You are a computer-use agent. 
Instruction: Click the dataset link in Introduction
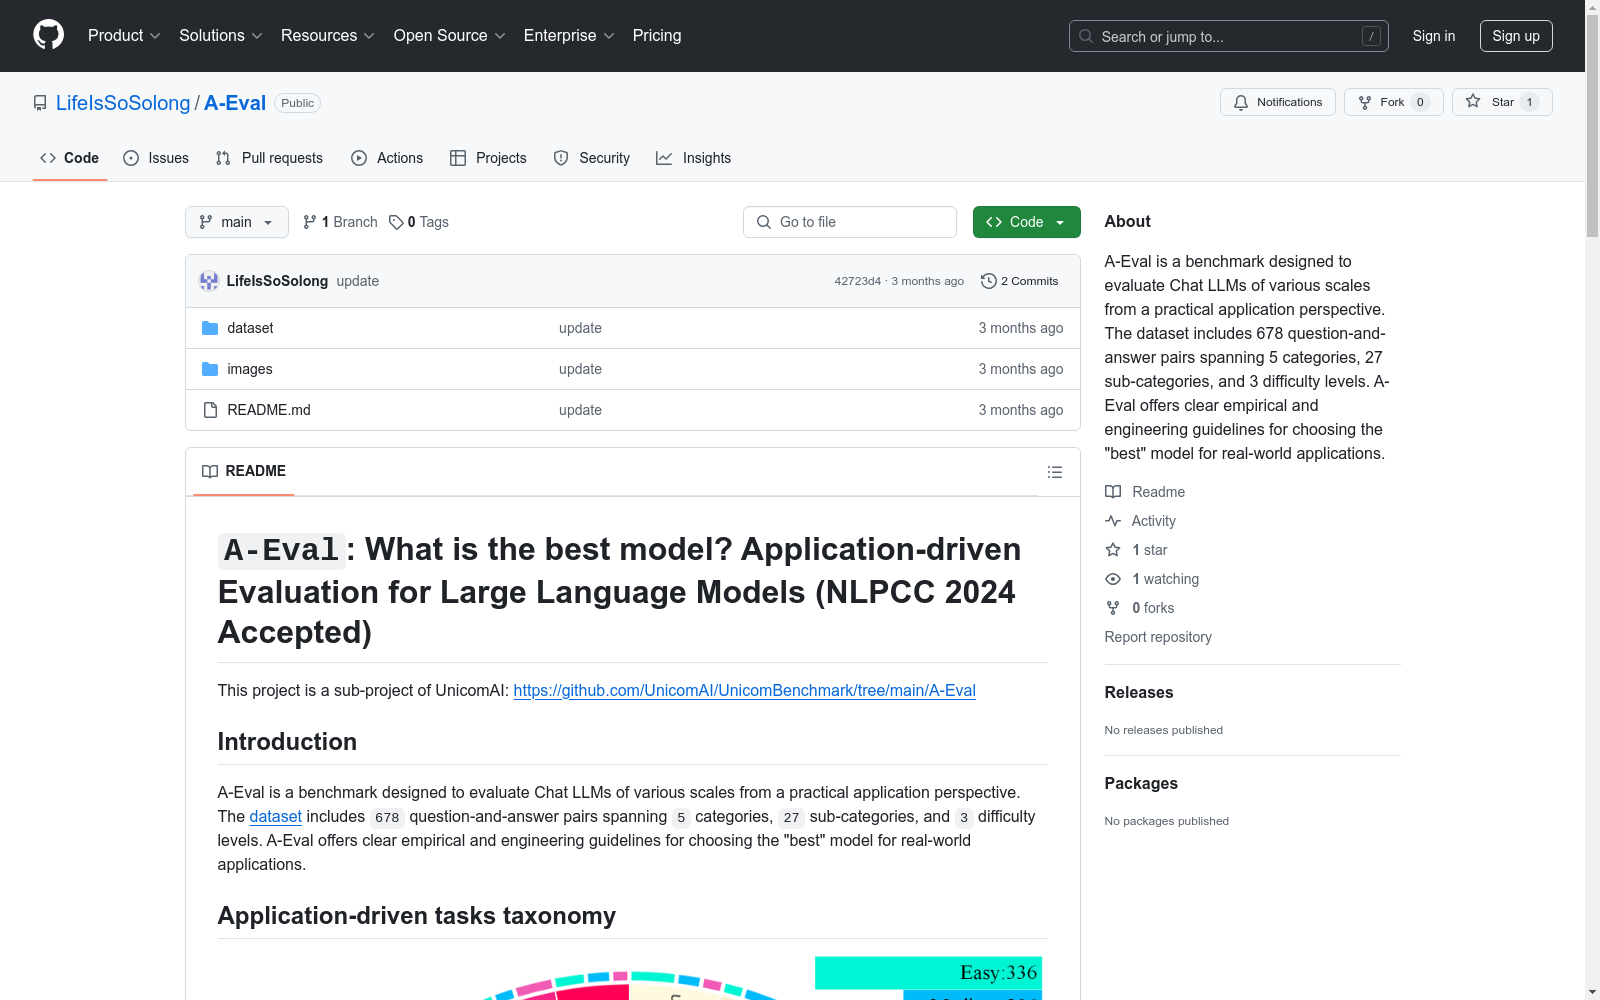point(275,816)
